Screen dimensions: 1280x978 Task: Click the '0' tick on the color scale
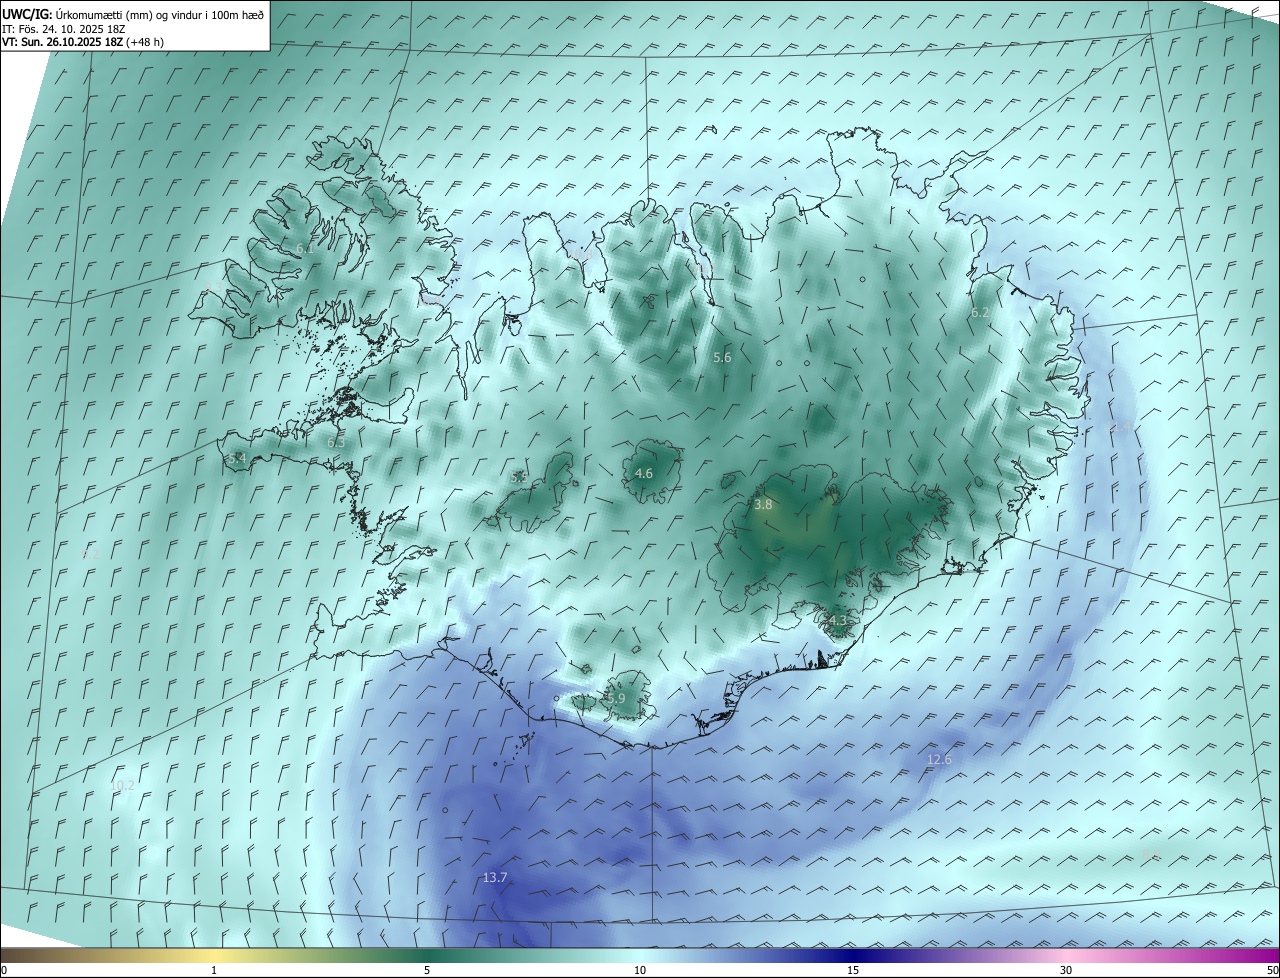point(4,971)
